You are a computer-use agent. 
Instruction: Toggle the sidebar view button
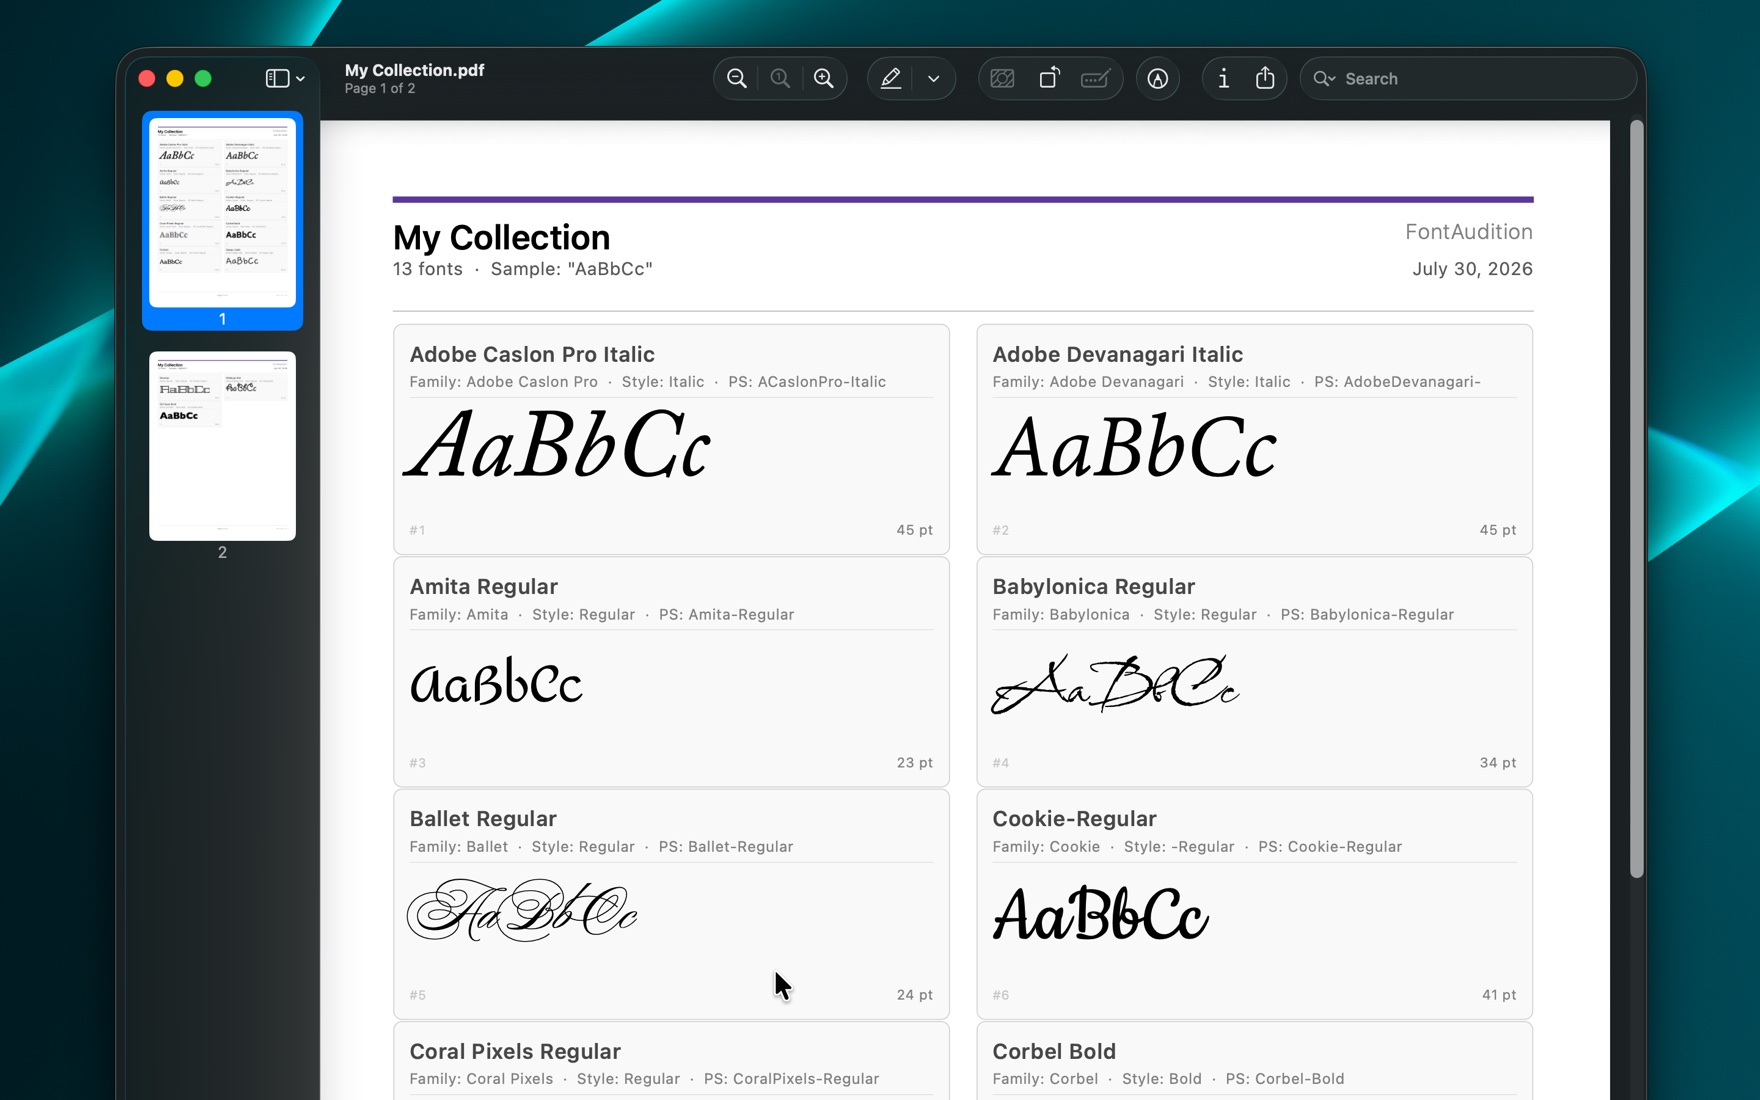(277, 78)
